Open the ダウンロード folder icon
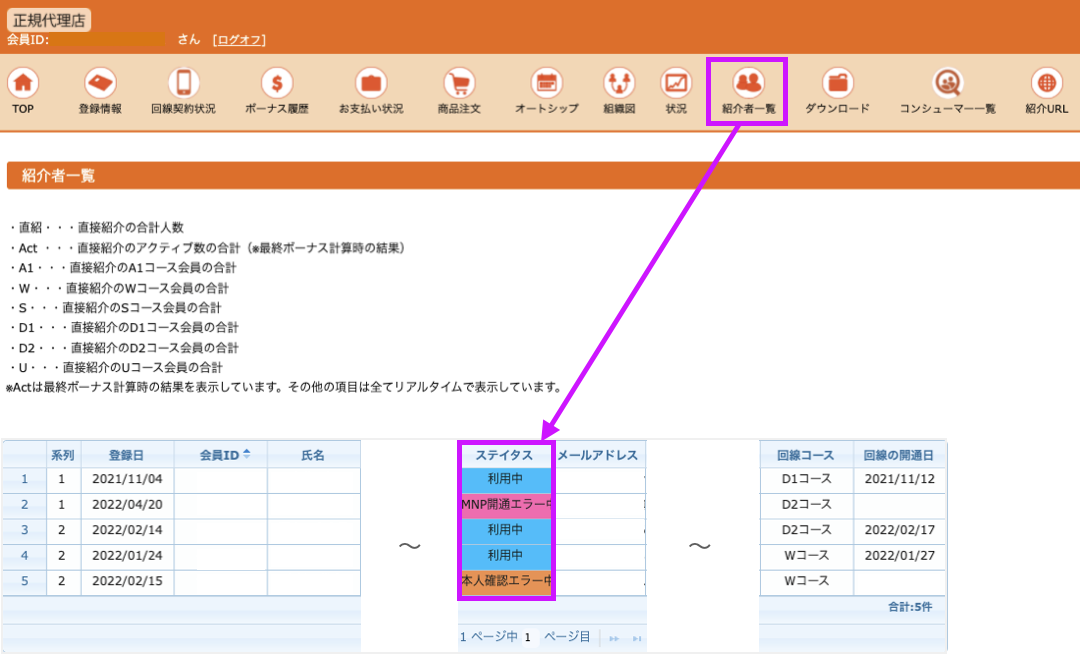The height and width of the screenshot is (660, 1080). (838, 83)
